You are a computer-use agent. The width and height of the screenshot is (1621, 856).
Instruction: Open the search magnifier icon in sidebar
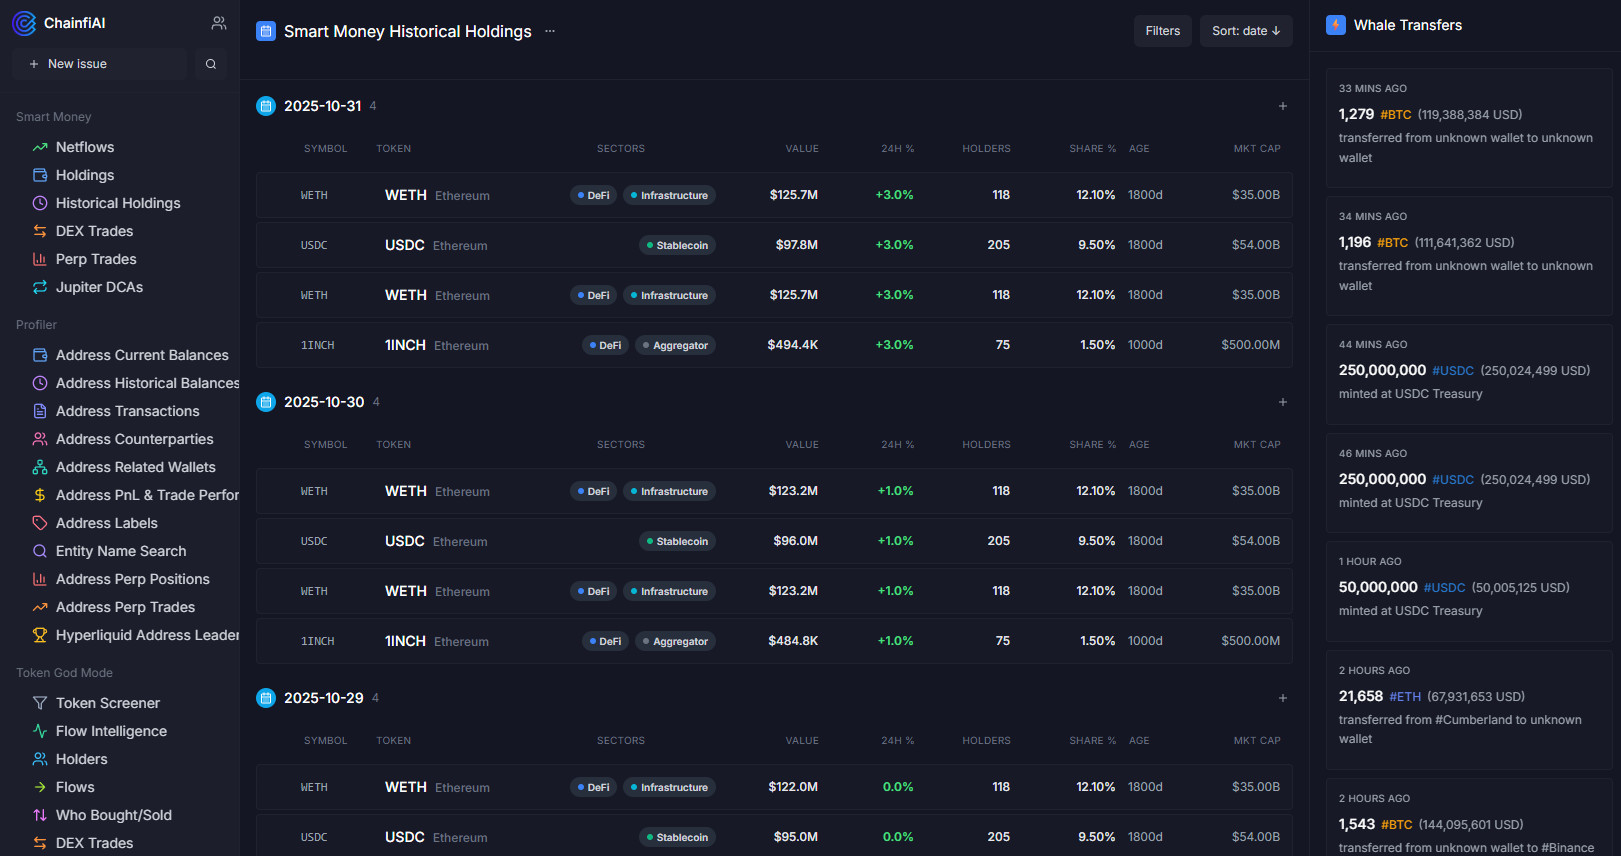click(x=211, y=64)
